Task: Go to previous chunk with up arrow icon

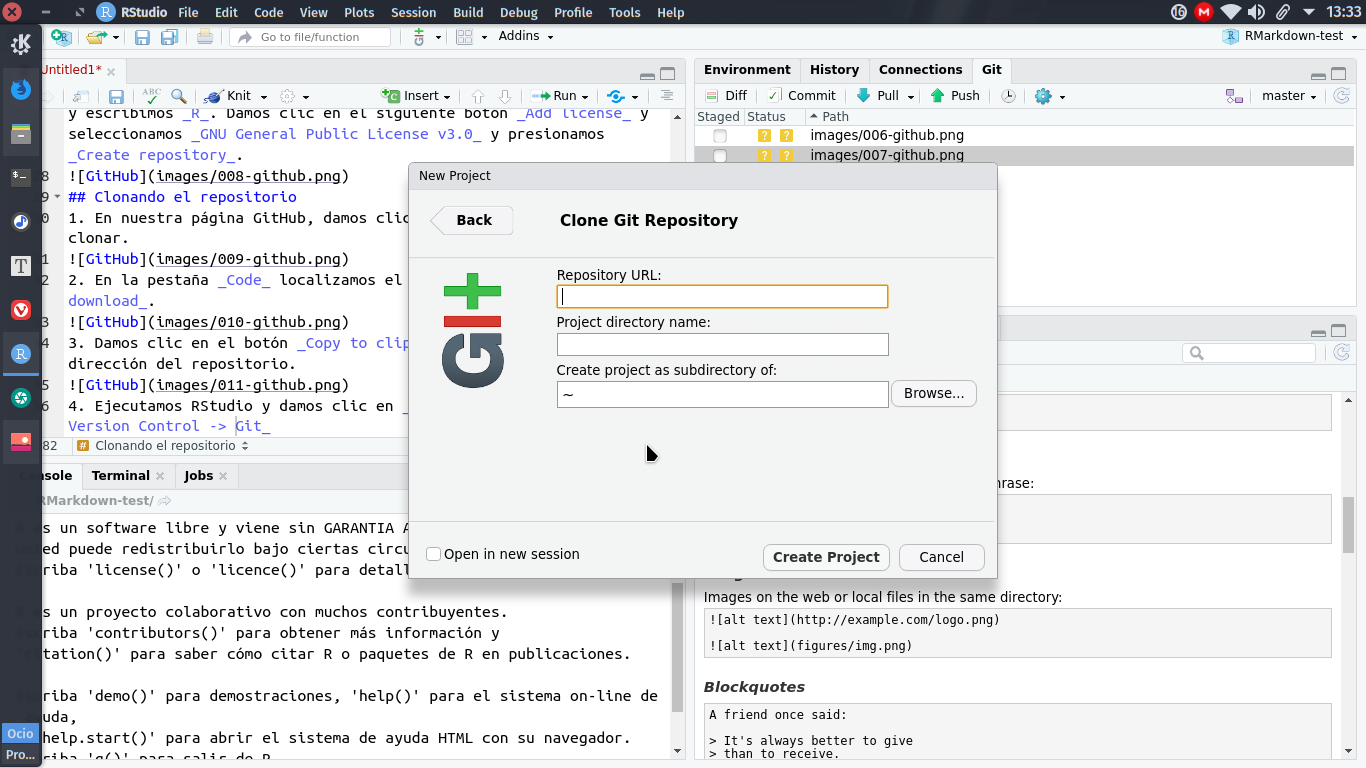Action: click(478, 96)
